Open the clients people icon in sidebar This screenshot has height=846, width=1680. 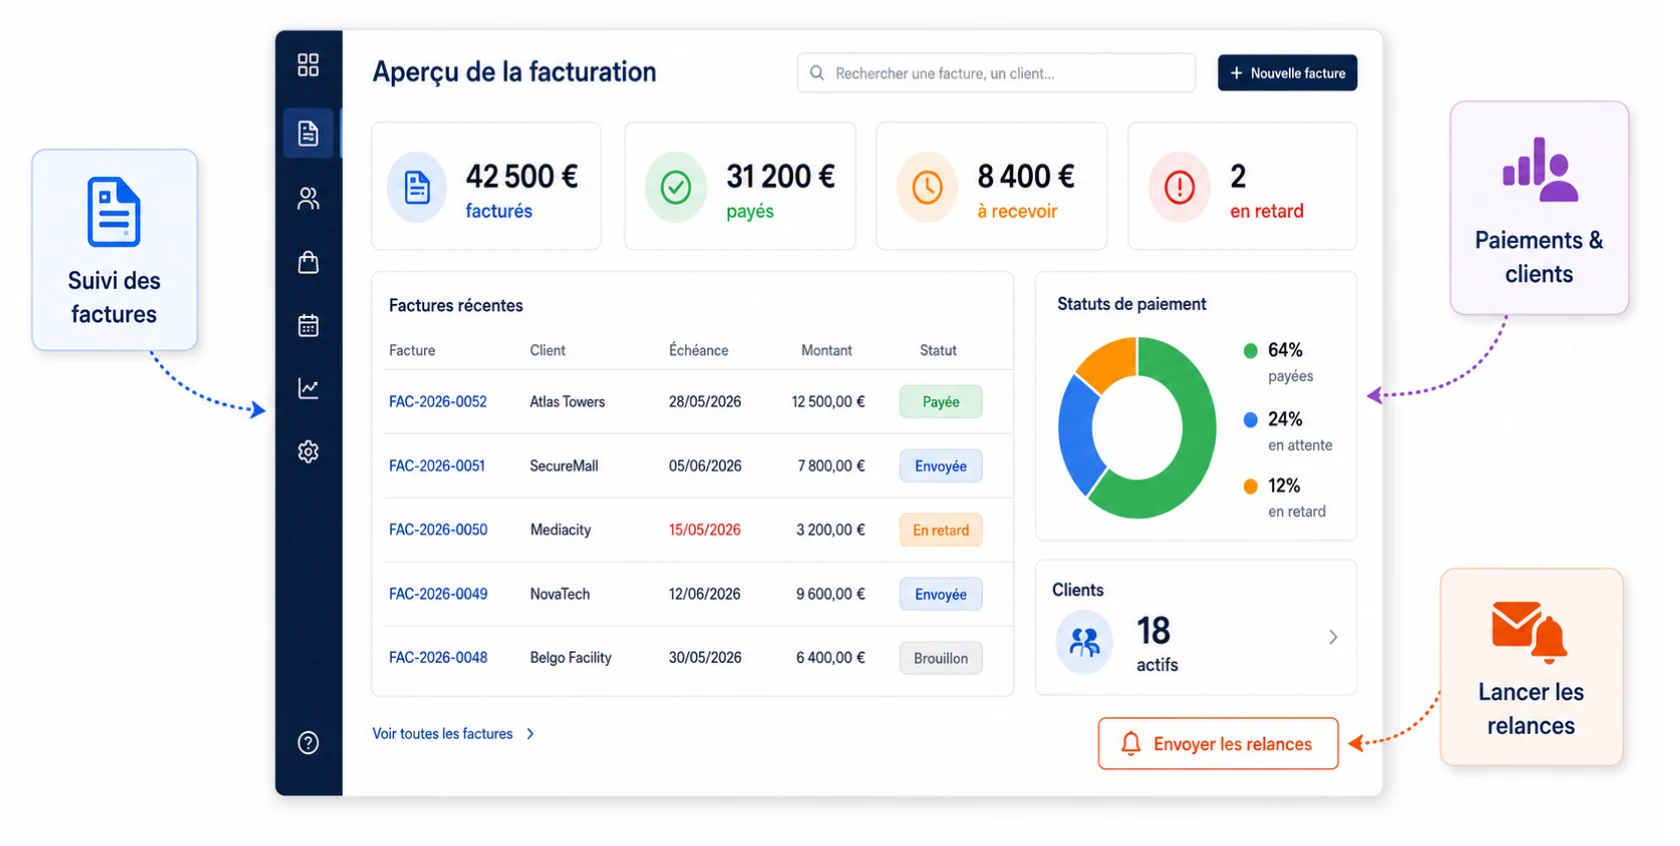[308, 199]
